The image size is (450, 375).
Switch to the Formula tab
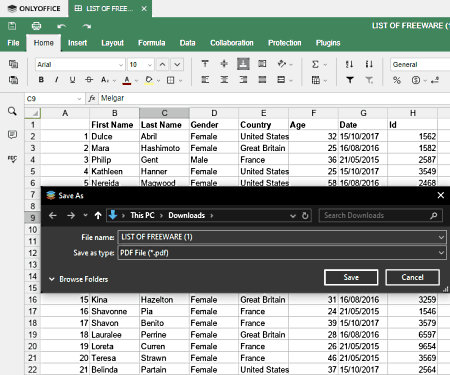(x=152, y=43)
